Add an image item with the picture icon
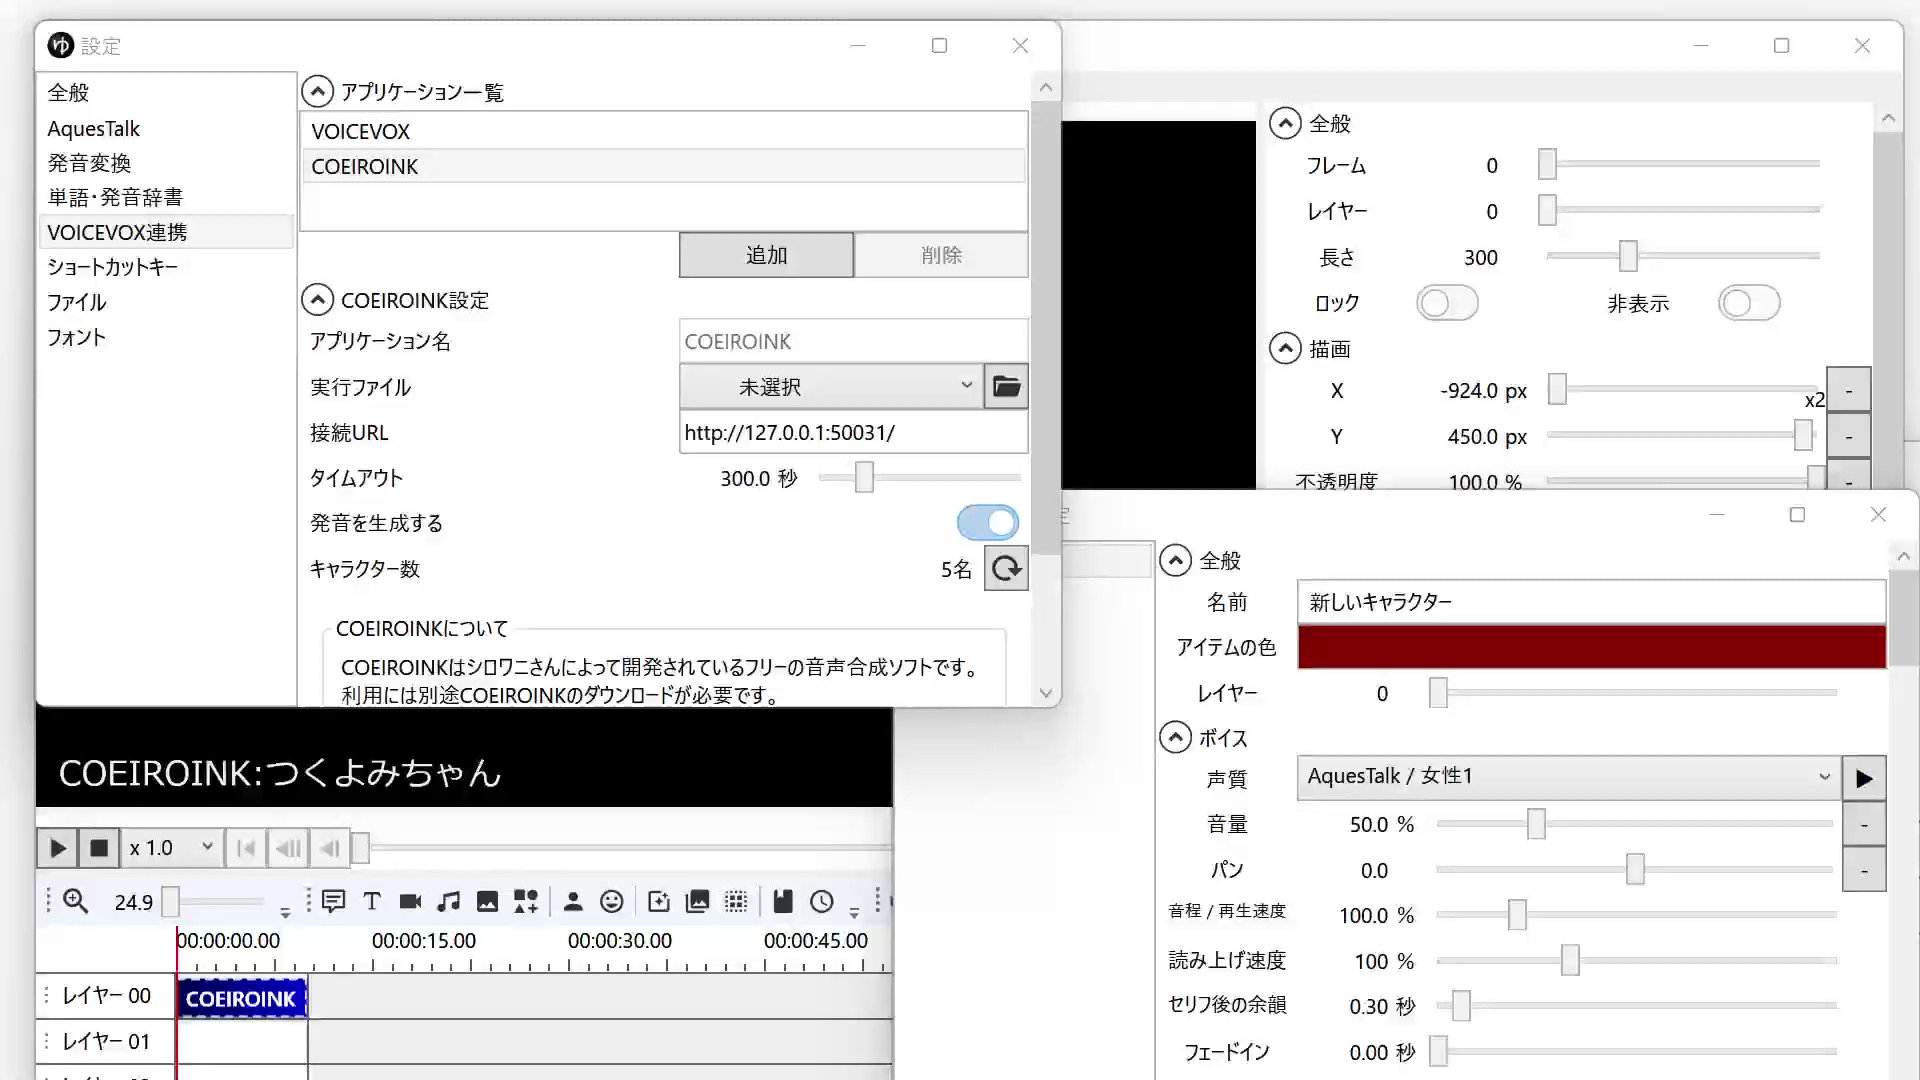The image size is (1920, 1080). coord(487,901)
